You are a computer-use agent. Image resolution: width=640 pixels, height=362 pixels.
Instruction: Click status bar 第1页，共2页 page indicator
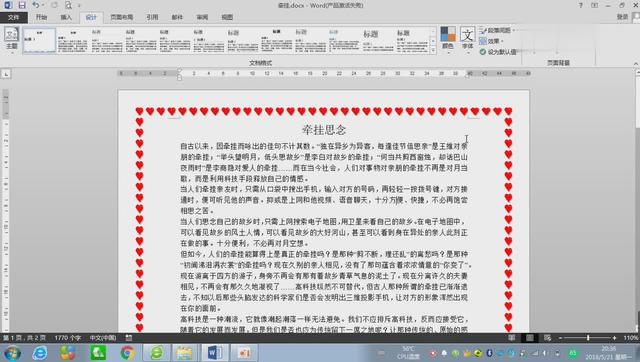(x=24, y=338)
